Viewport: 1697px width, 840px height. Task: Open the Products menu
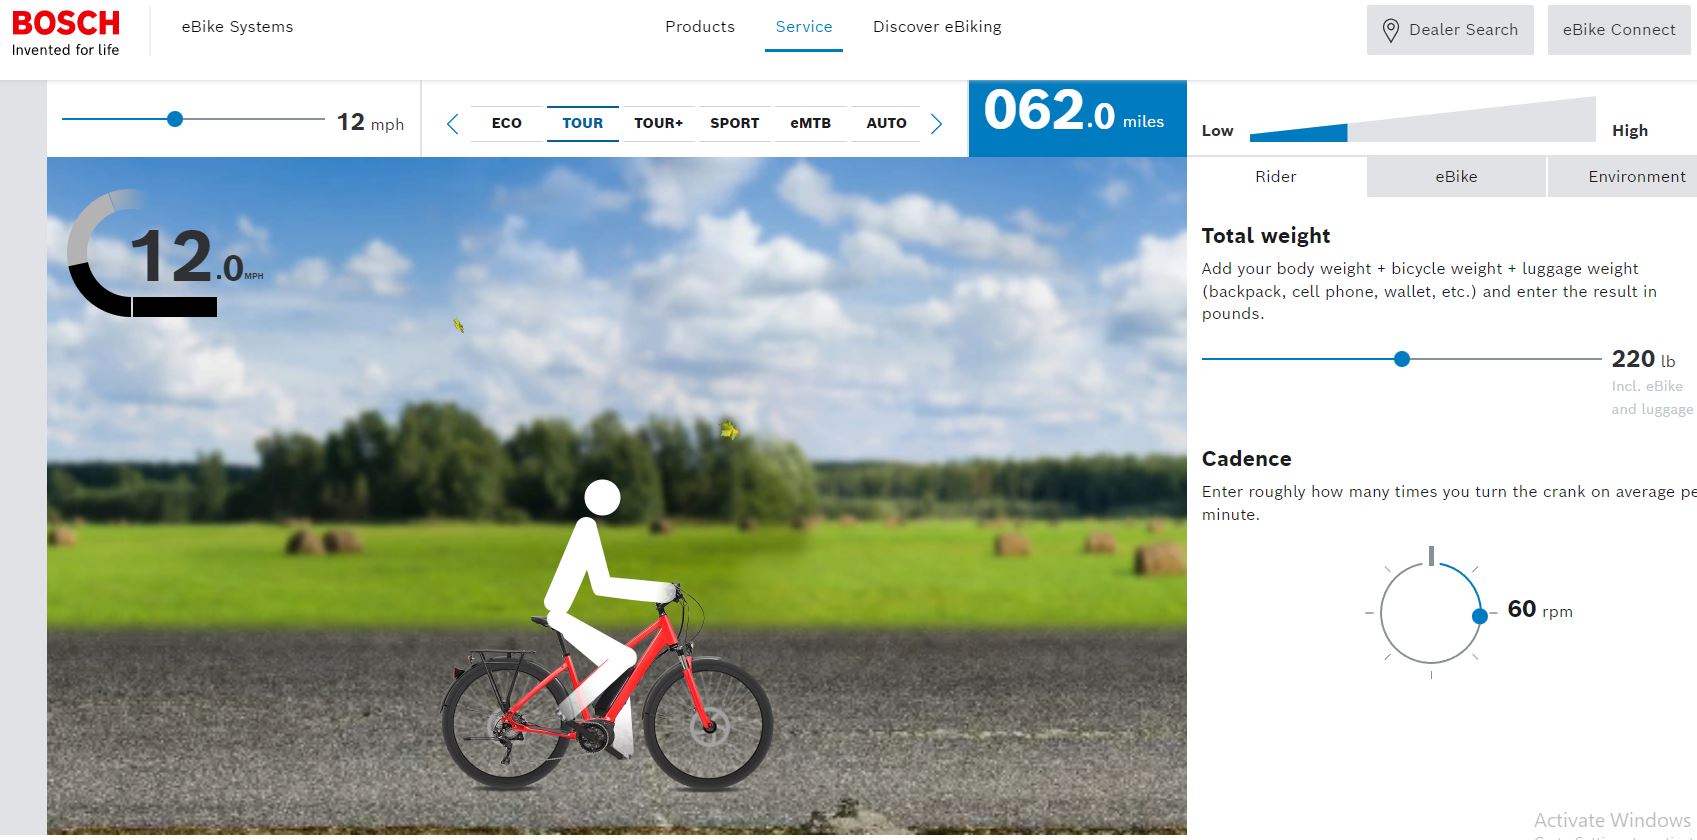point(700,27)
